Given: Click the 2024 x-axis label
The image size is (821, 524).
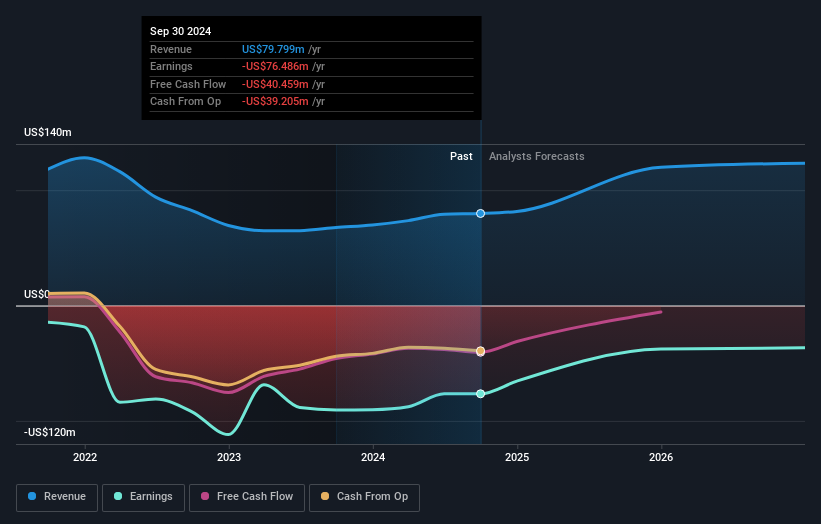Looking at the screenshot, I should [x=373, y=458].
